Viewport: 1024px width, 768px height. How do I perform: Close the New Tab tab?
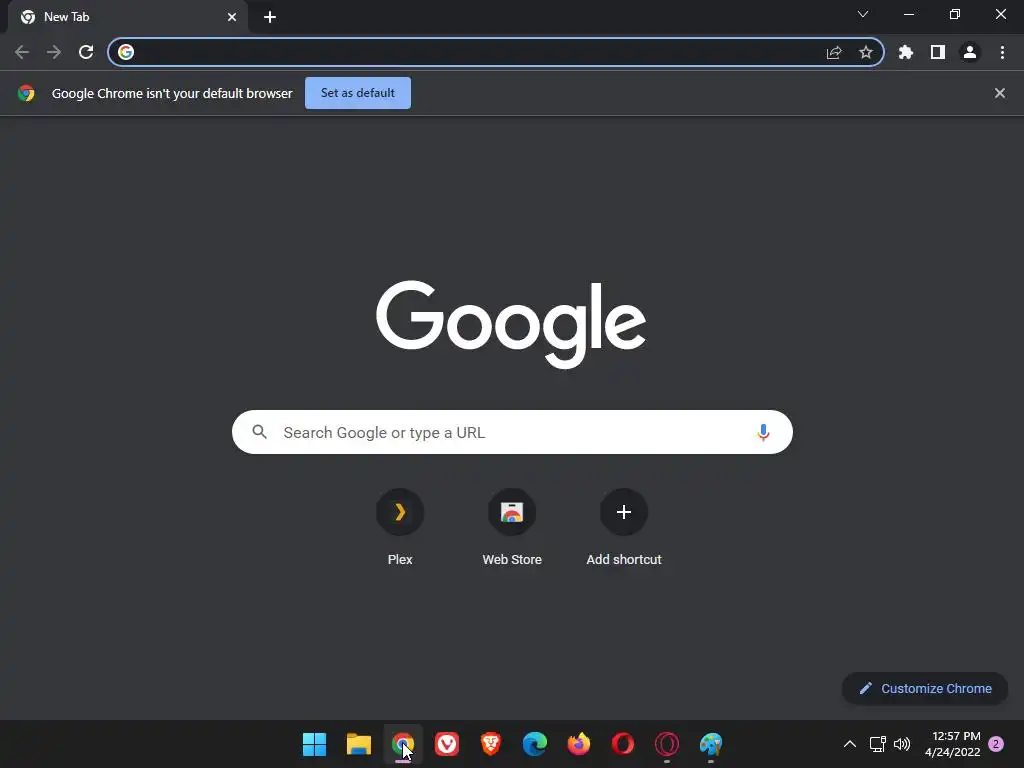pos(232,17)
